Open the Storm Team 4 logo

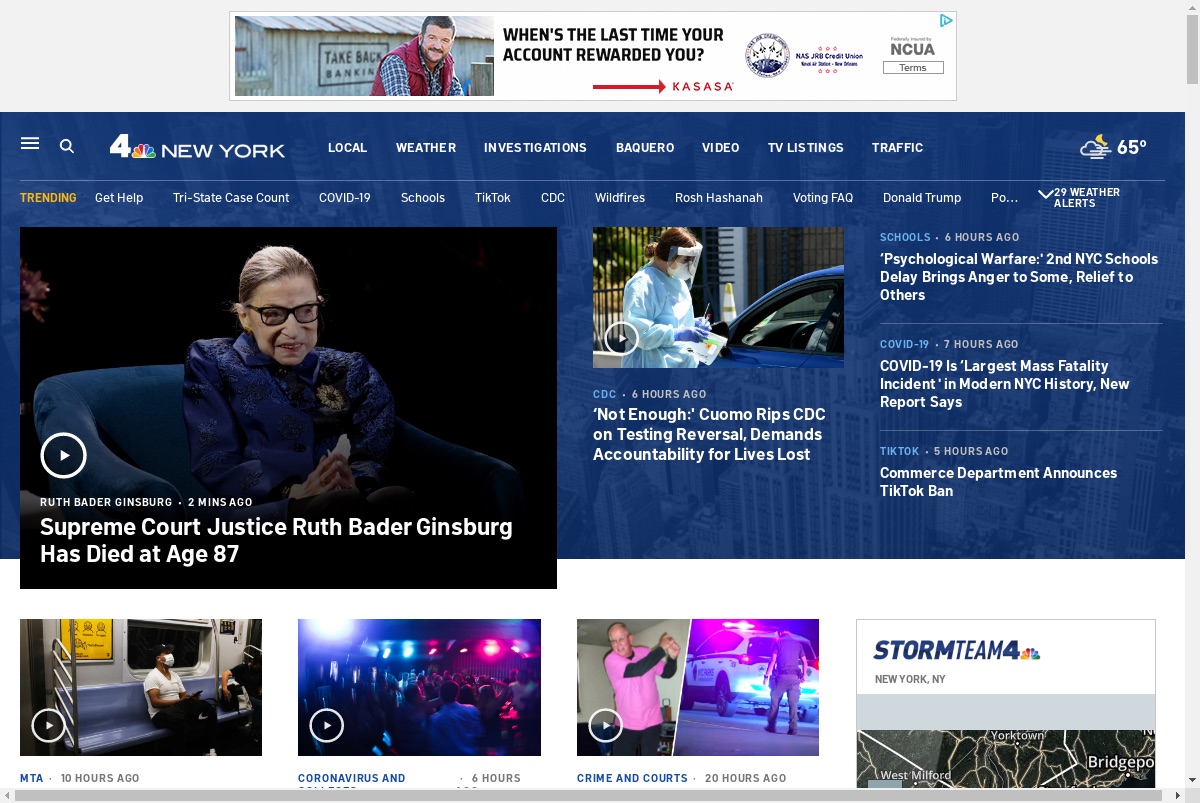point(957,650)
